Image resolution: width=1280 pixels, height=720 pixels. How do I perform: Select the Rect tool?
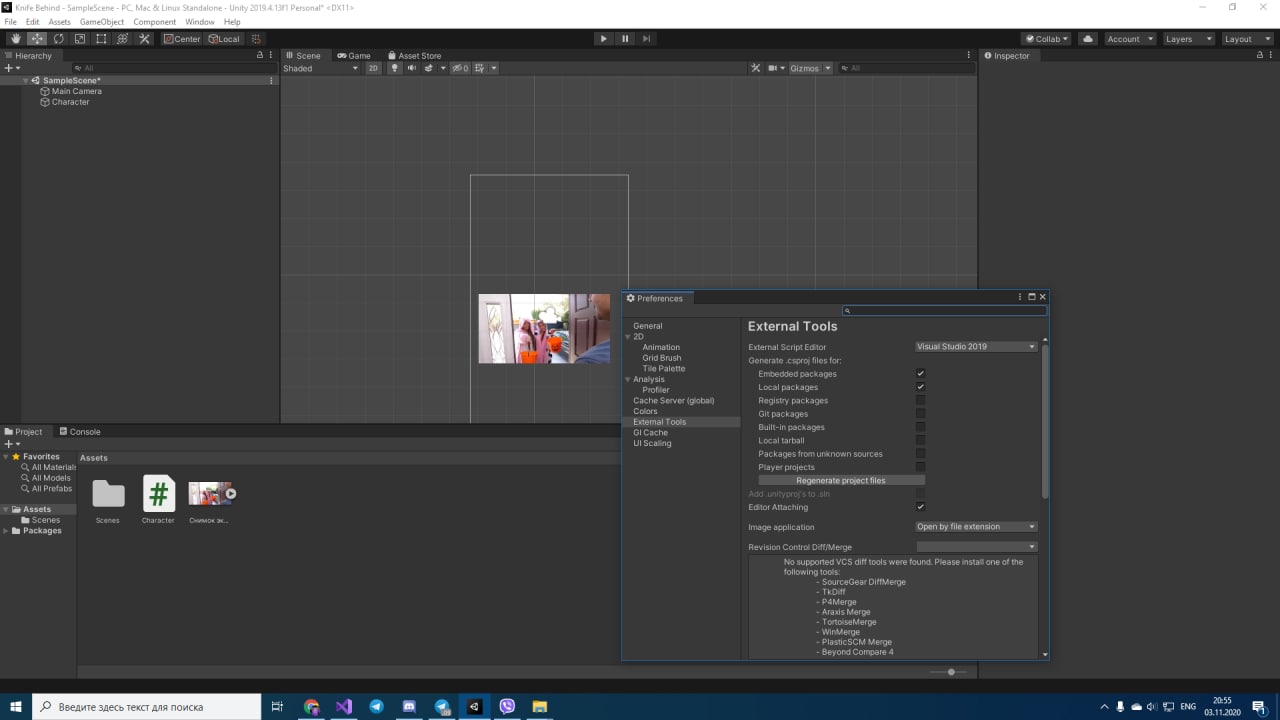pyautogui.click(x=101, y=39)
